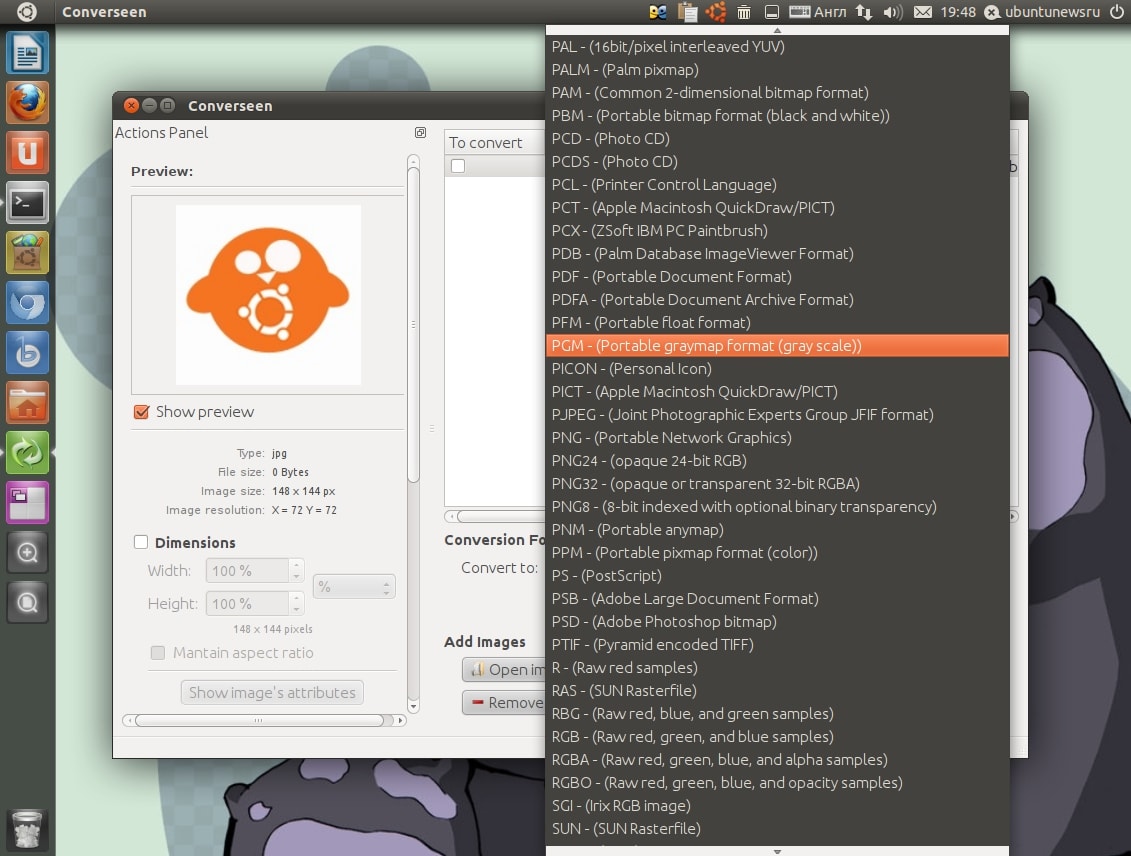Click the Height percentage input field
Screen dimensions: 1131x856
247,604
